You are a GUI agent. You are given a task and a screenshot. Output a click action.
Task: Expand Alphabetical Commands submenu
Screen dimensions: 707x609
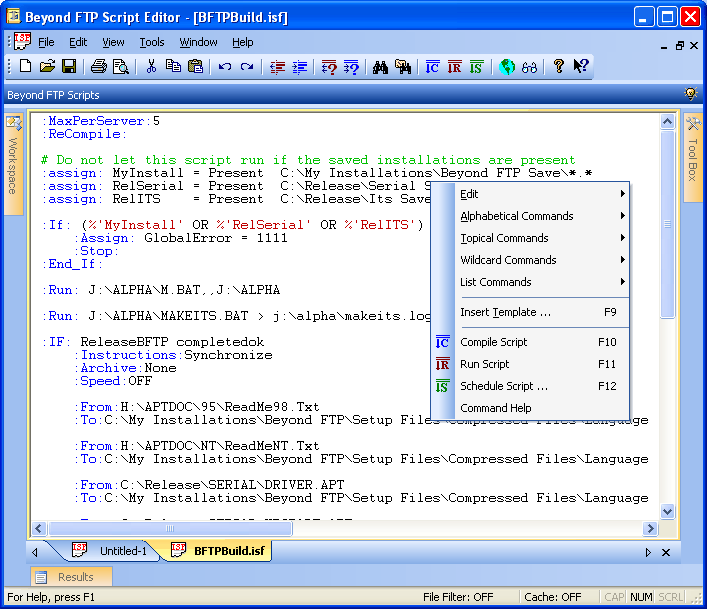tap(531, 216)
